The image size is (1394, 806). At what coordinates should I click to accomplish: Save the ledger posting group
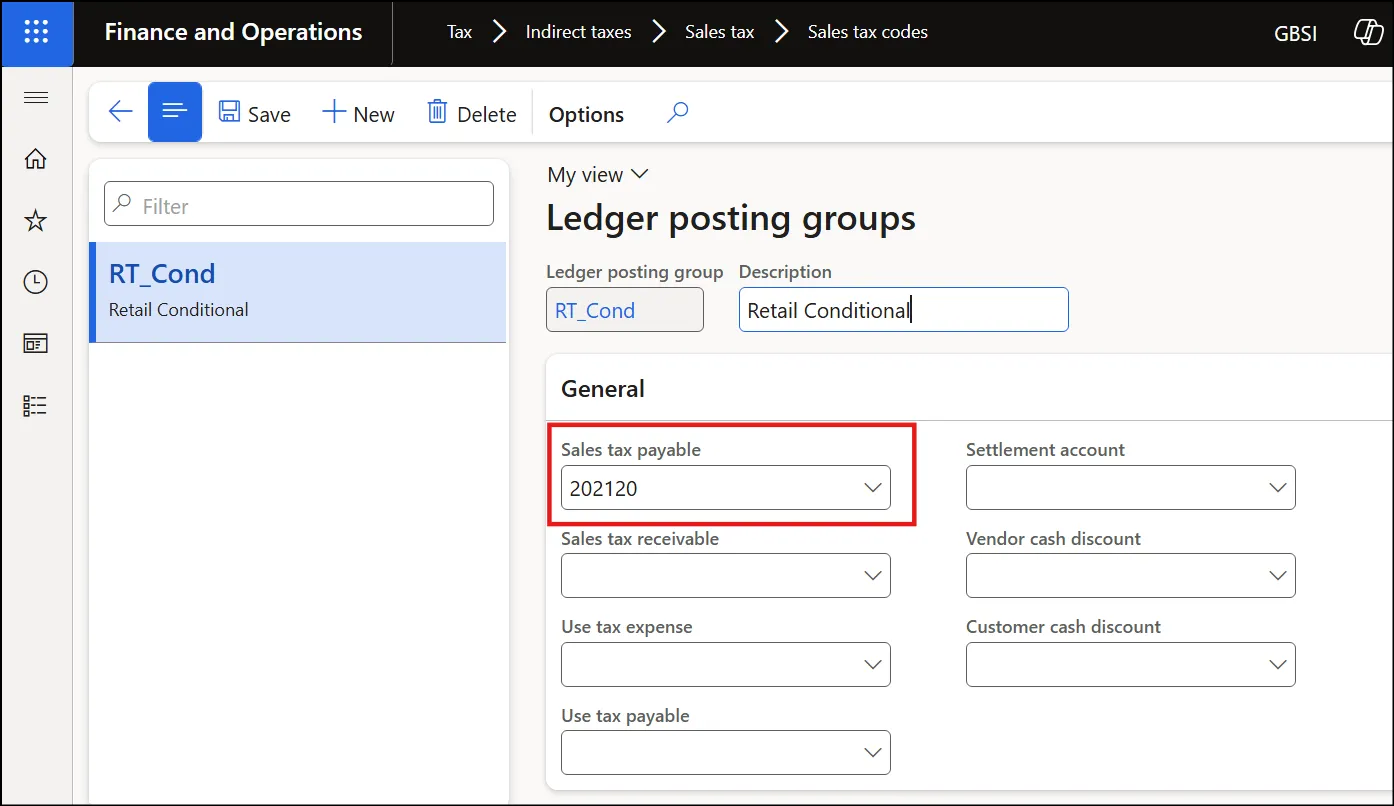pos(255,113)
